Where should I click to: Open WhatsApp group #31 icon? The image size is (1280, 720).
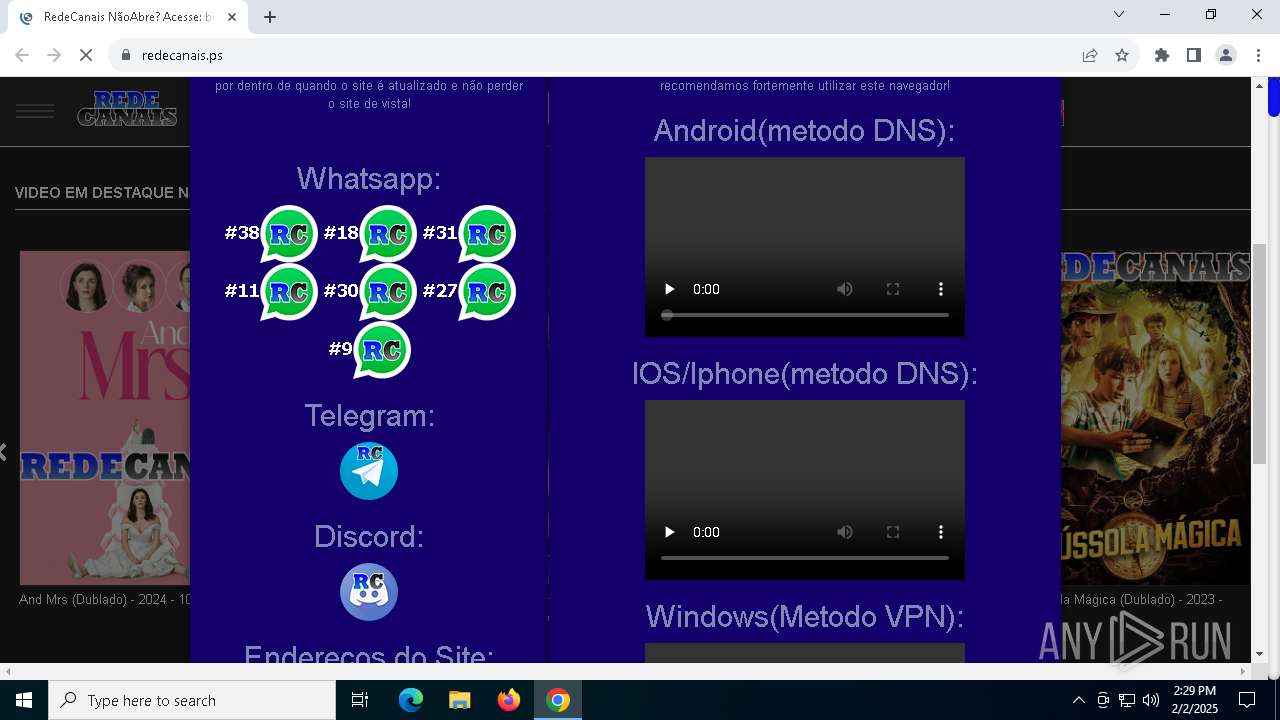coord(486,234)
